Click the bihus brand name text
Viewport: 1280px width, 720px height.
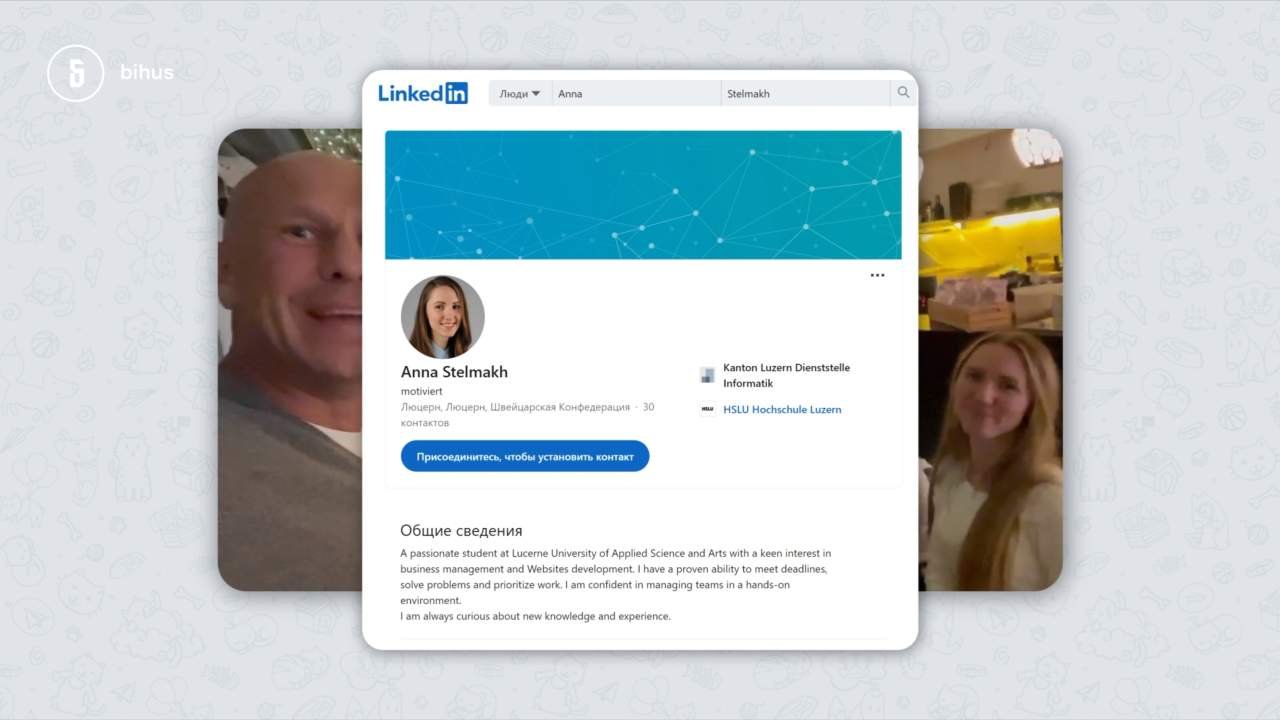coord(146,73)
